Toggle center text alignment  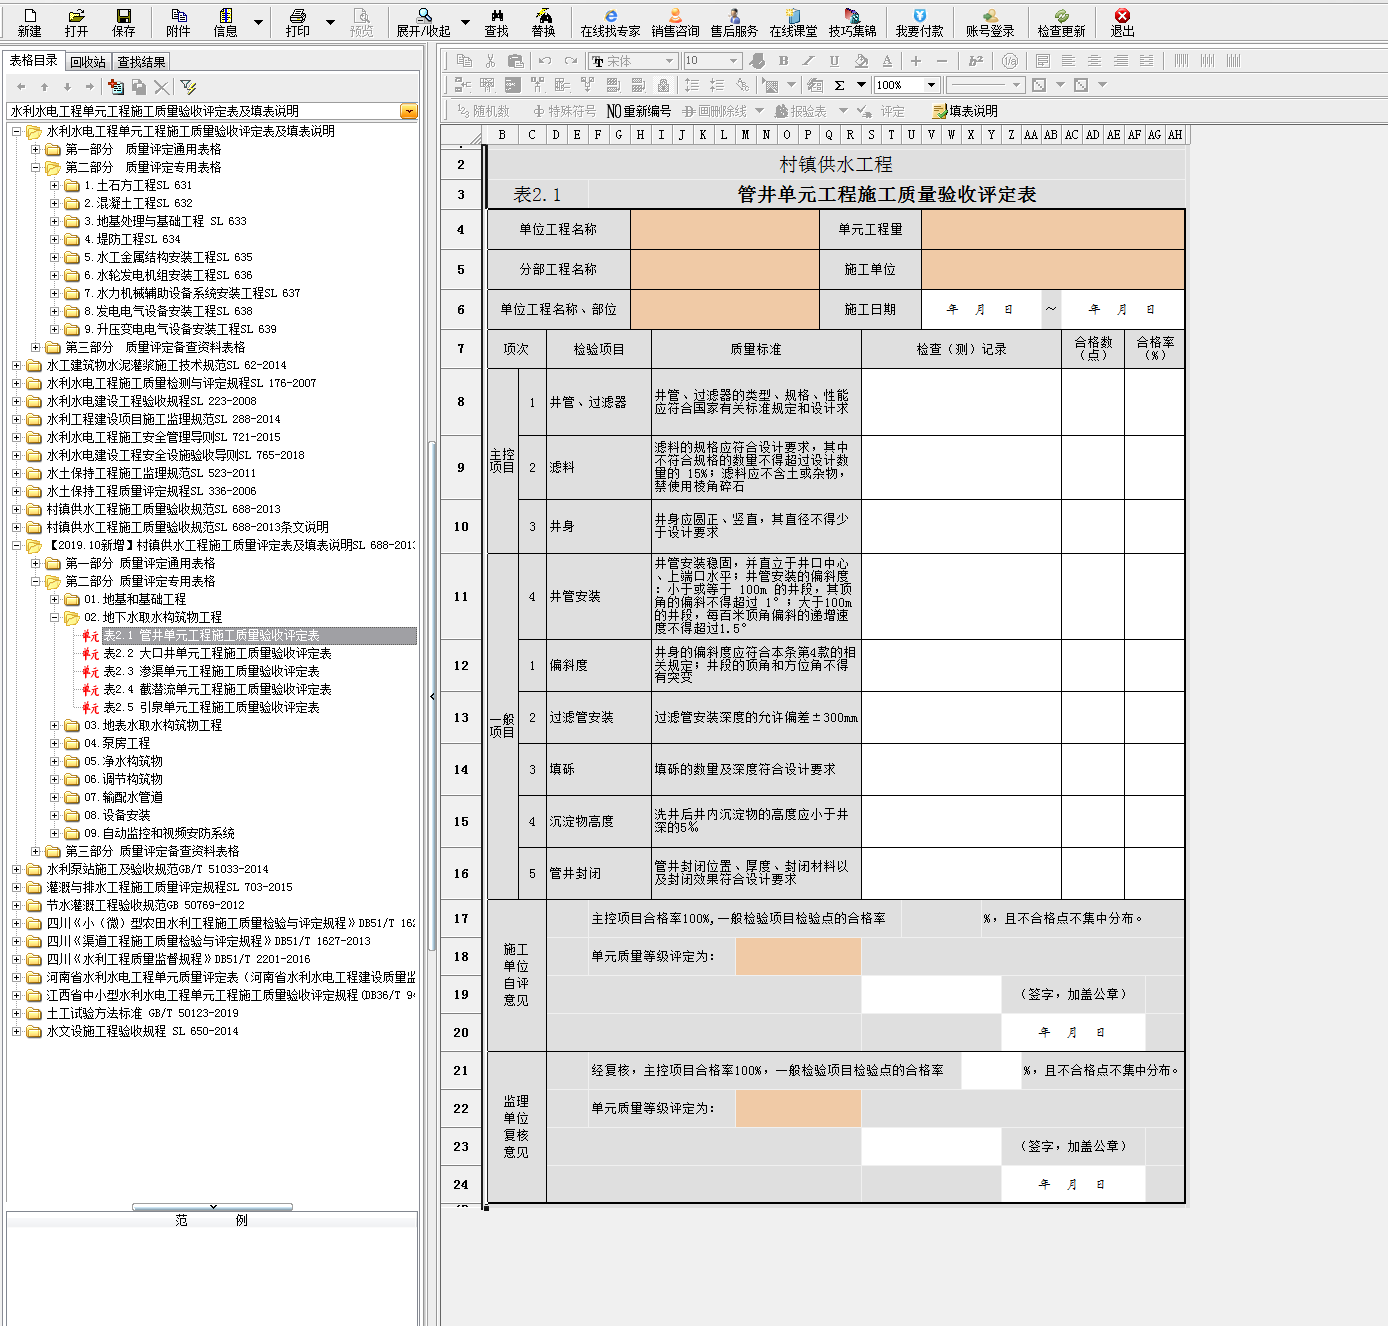1094,61
